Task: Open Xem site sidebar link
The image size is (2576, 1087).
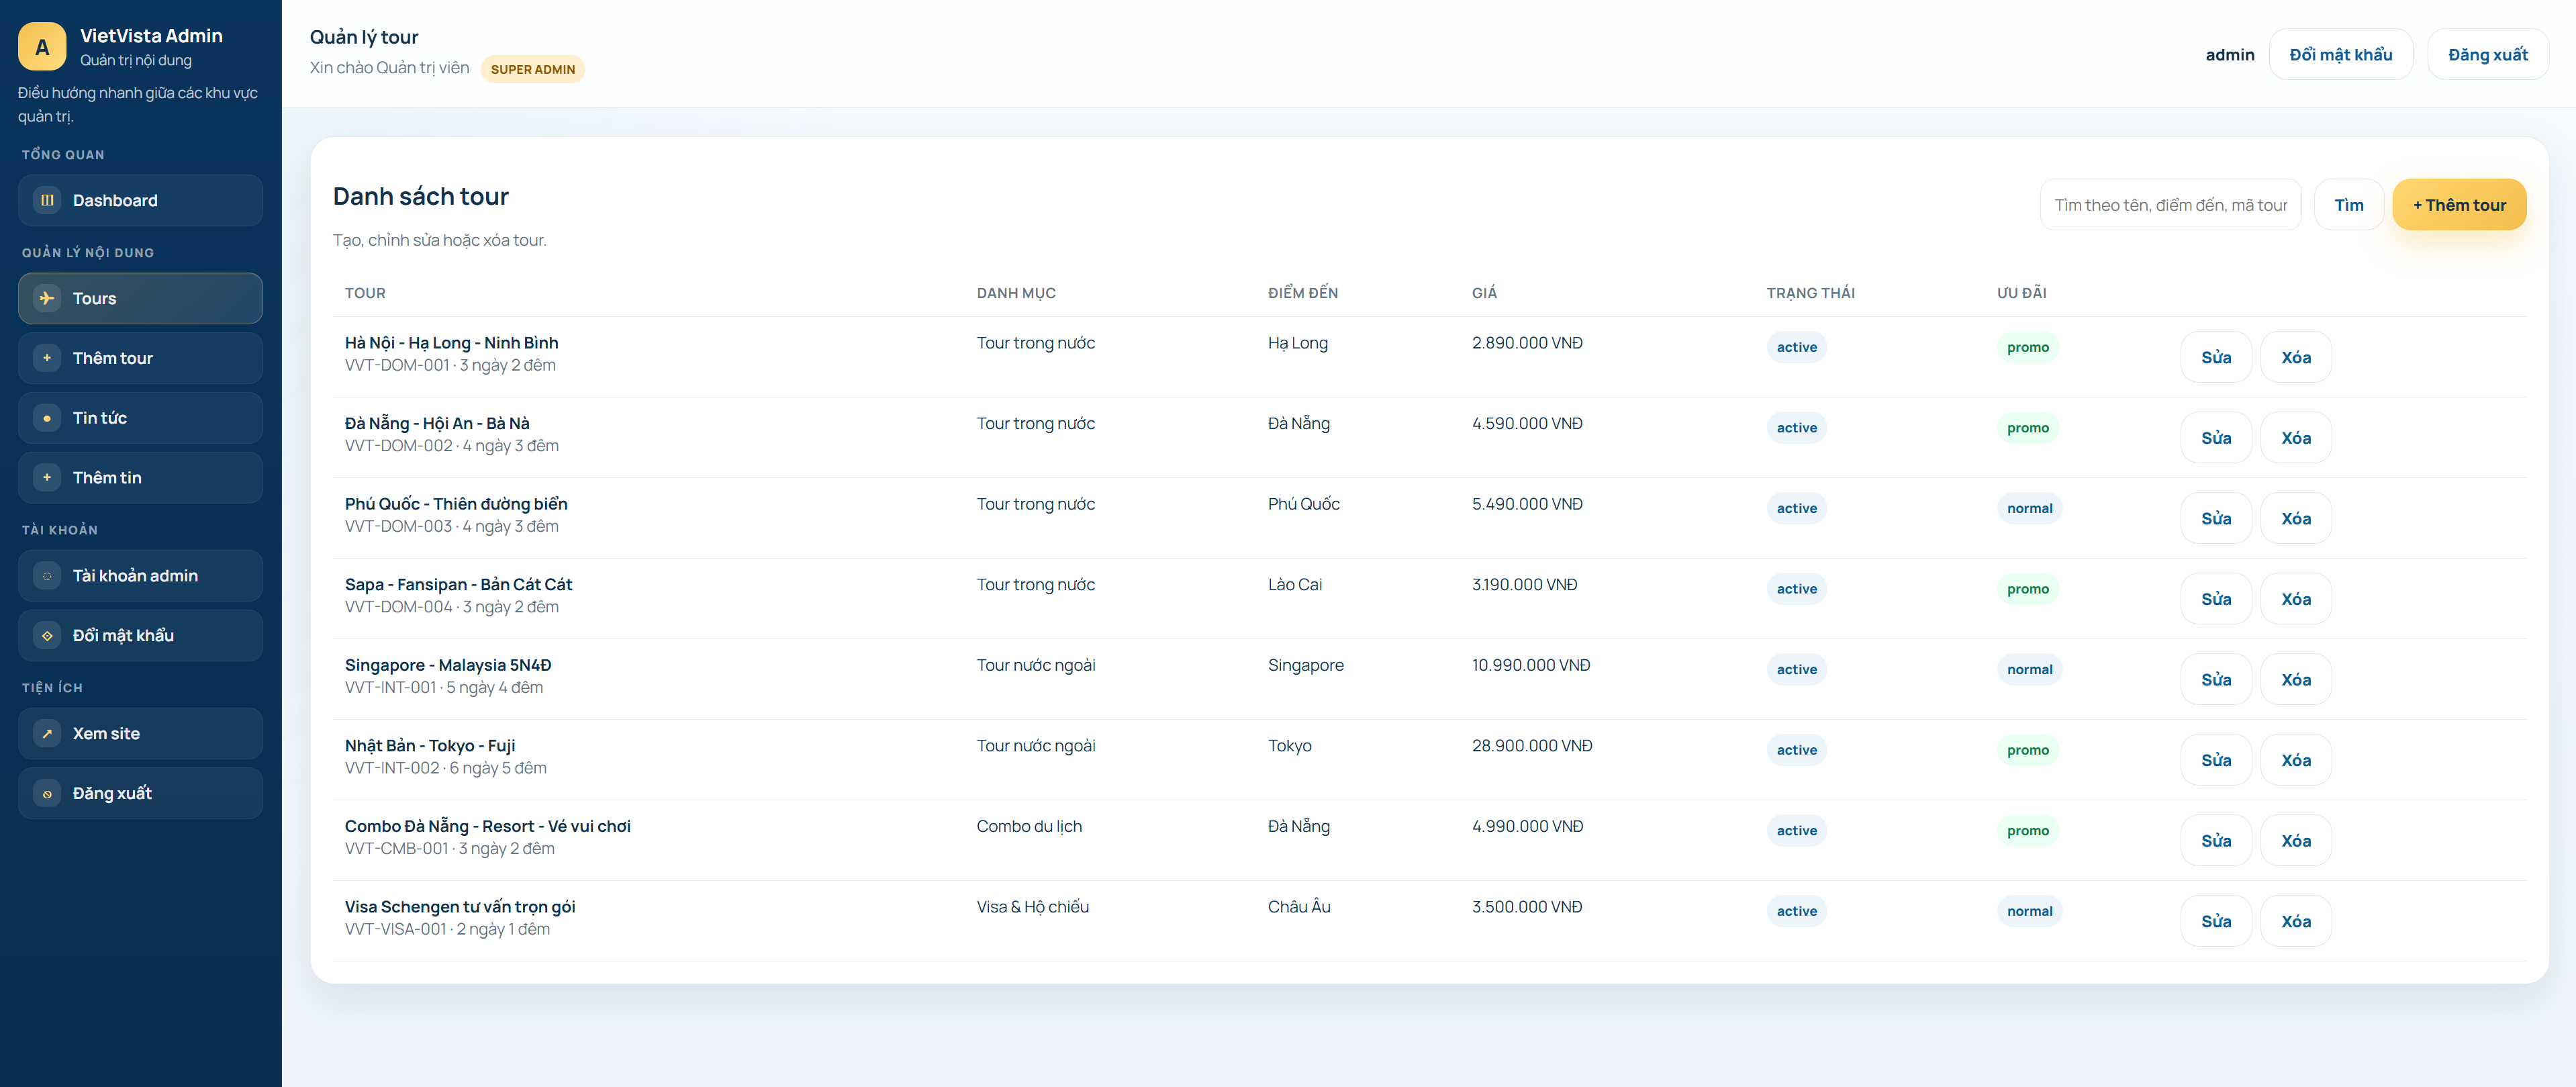Action: tap(140, 734)
